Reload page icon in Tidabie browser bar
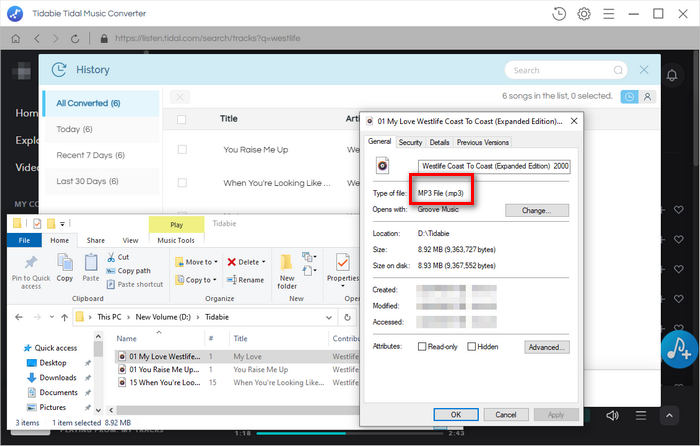 pyautogui.click(x=75, y=39)
